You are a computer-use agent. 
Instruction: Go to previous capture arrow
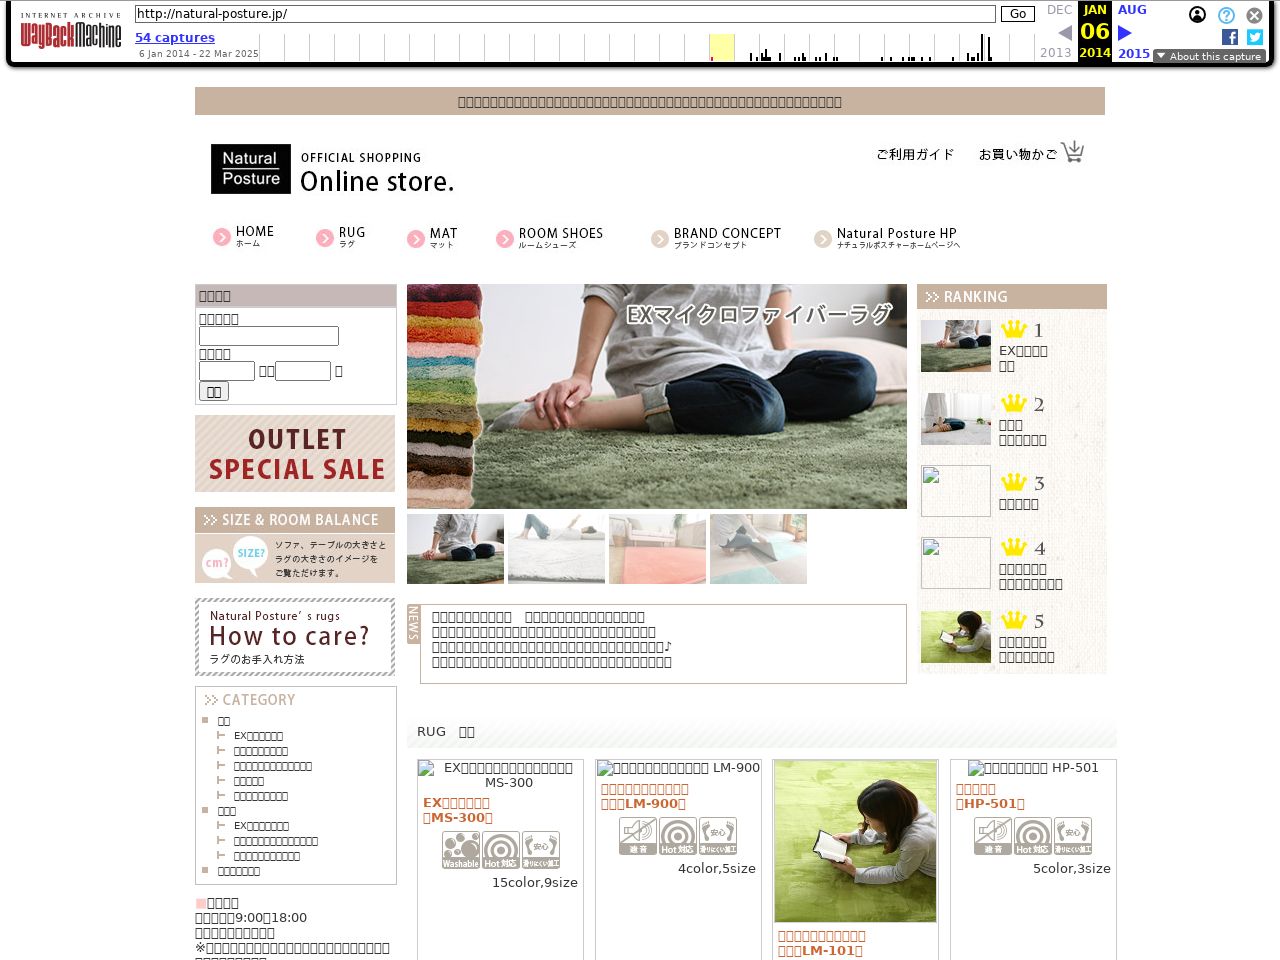tap(1065, 33)
